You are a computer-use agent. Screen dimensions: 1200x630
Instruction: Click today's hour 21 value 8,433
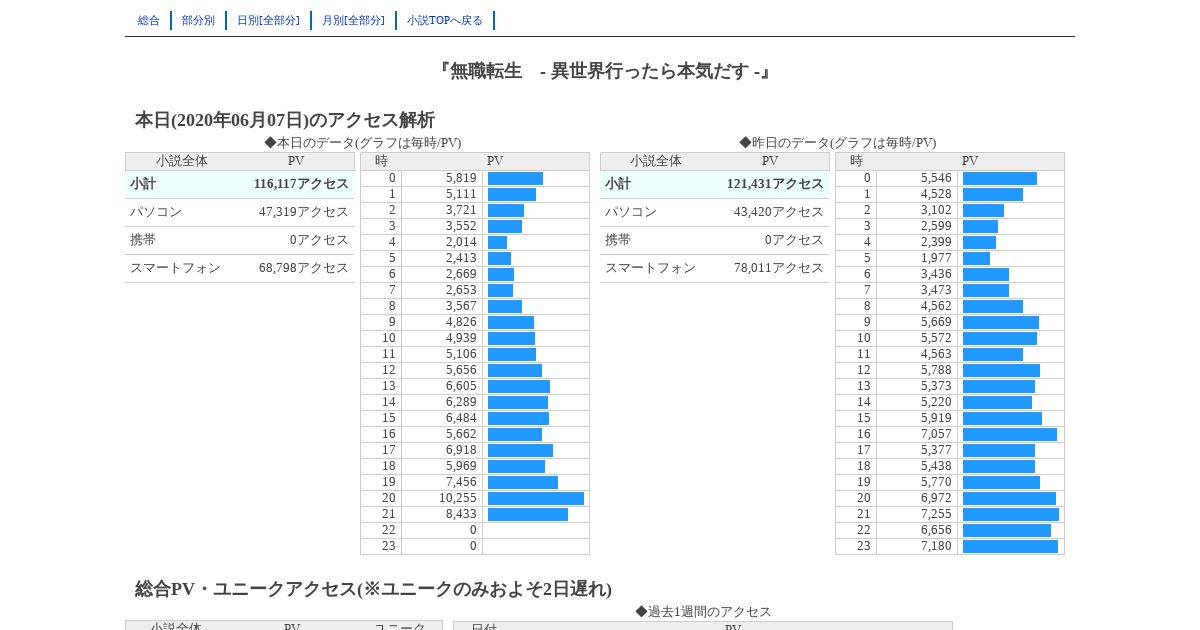461,514
